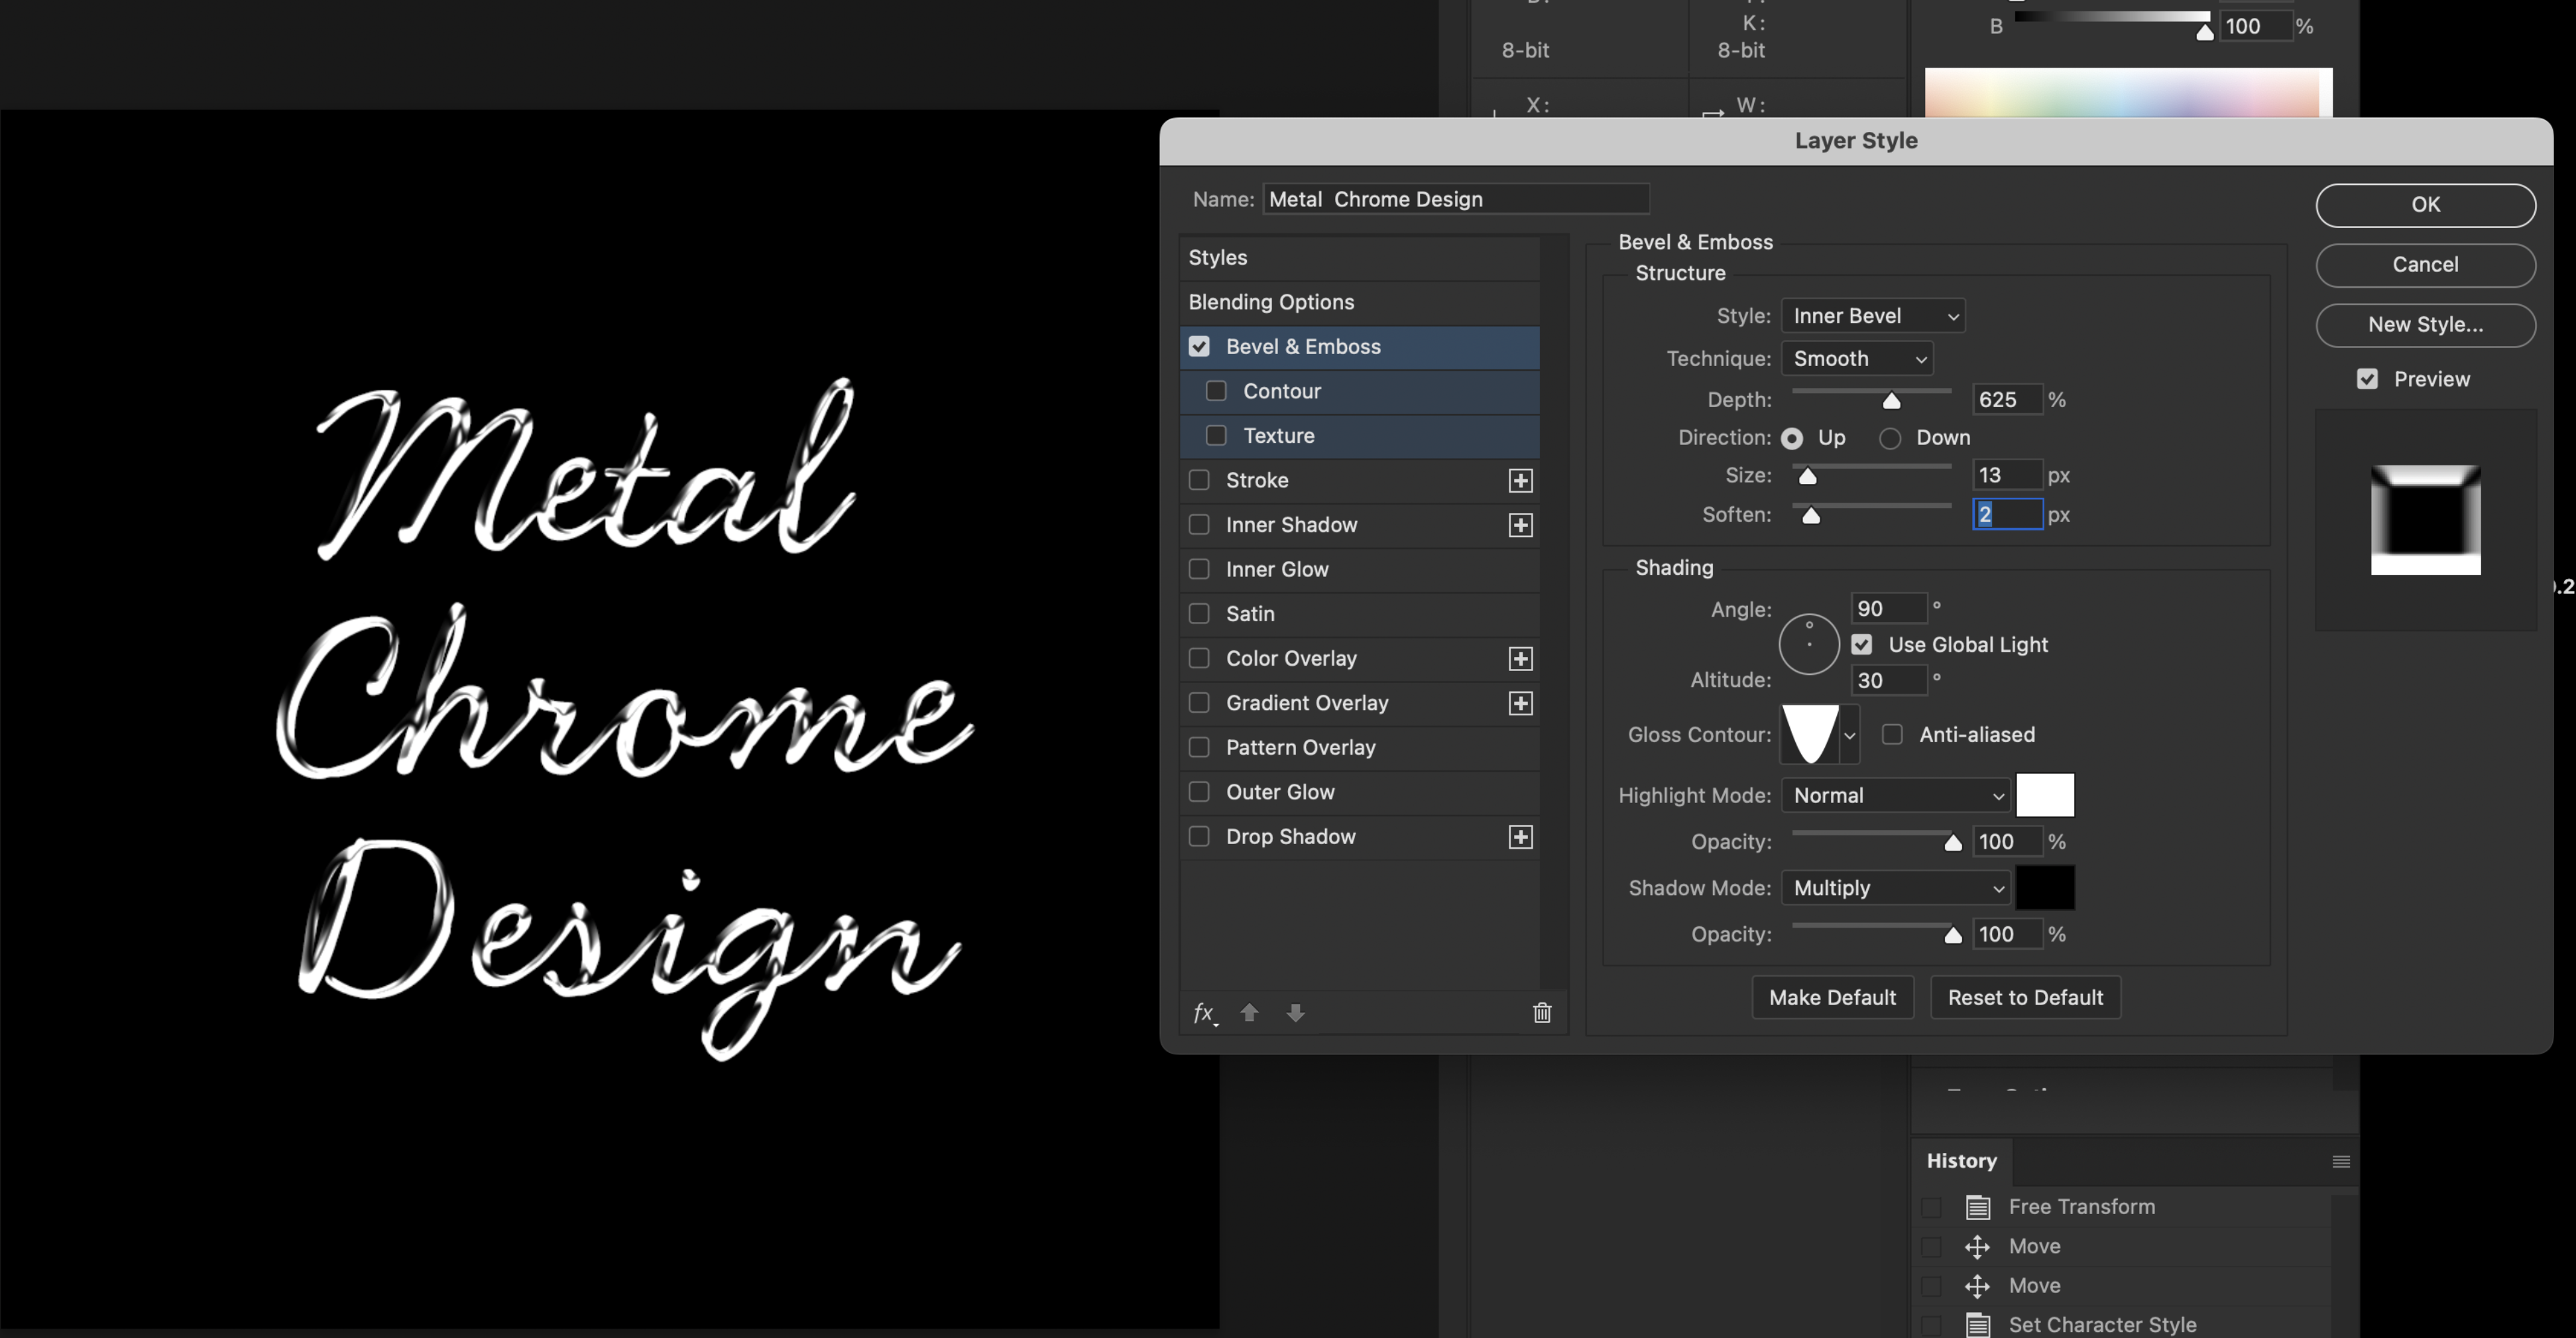Click the Reset to Default button
The image size is (2576, 1338).
[x=2024, y=998]
